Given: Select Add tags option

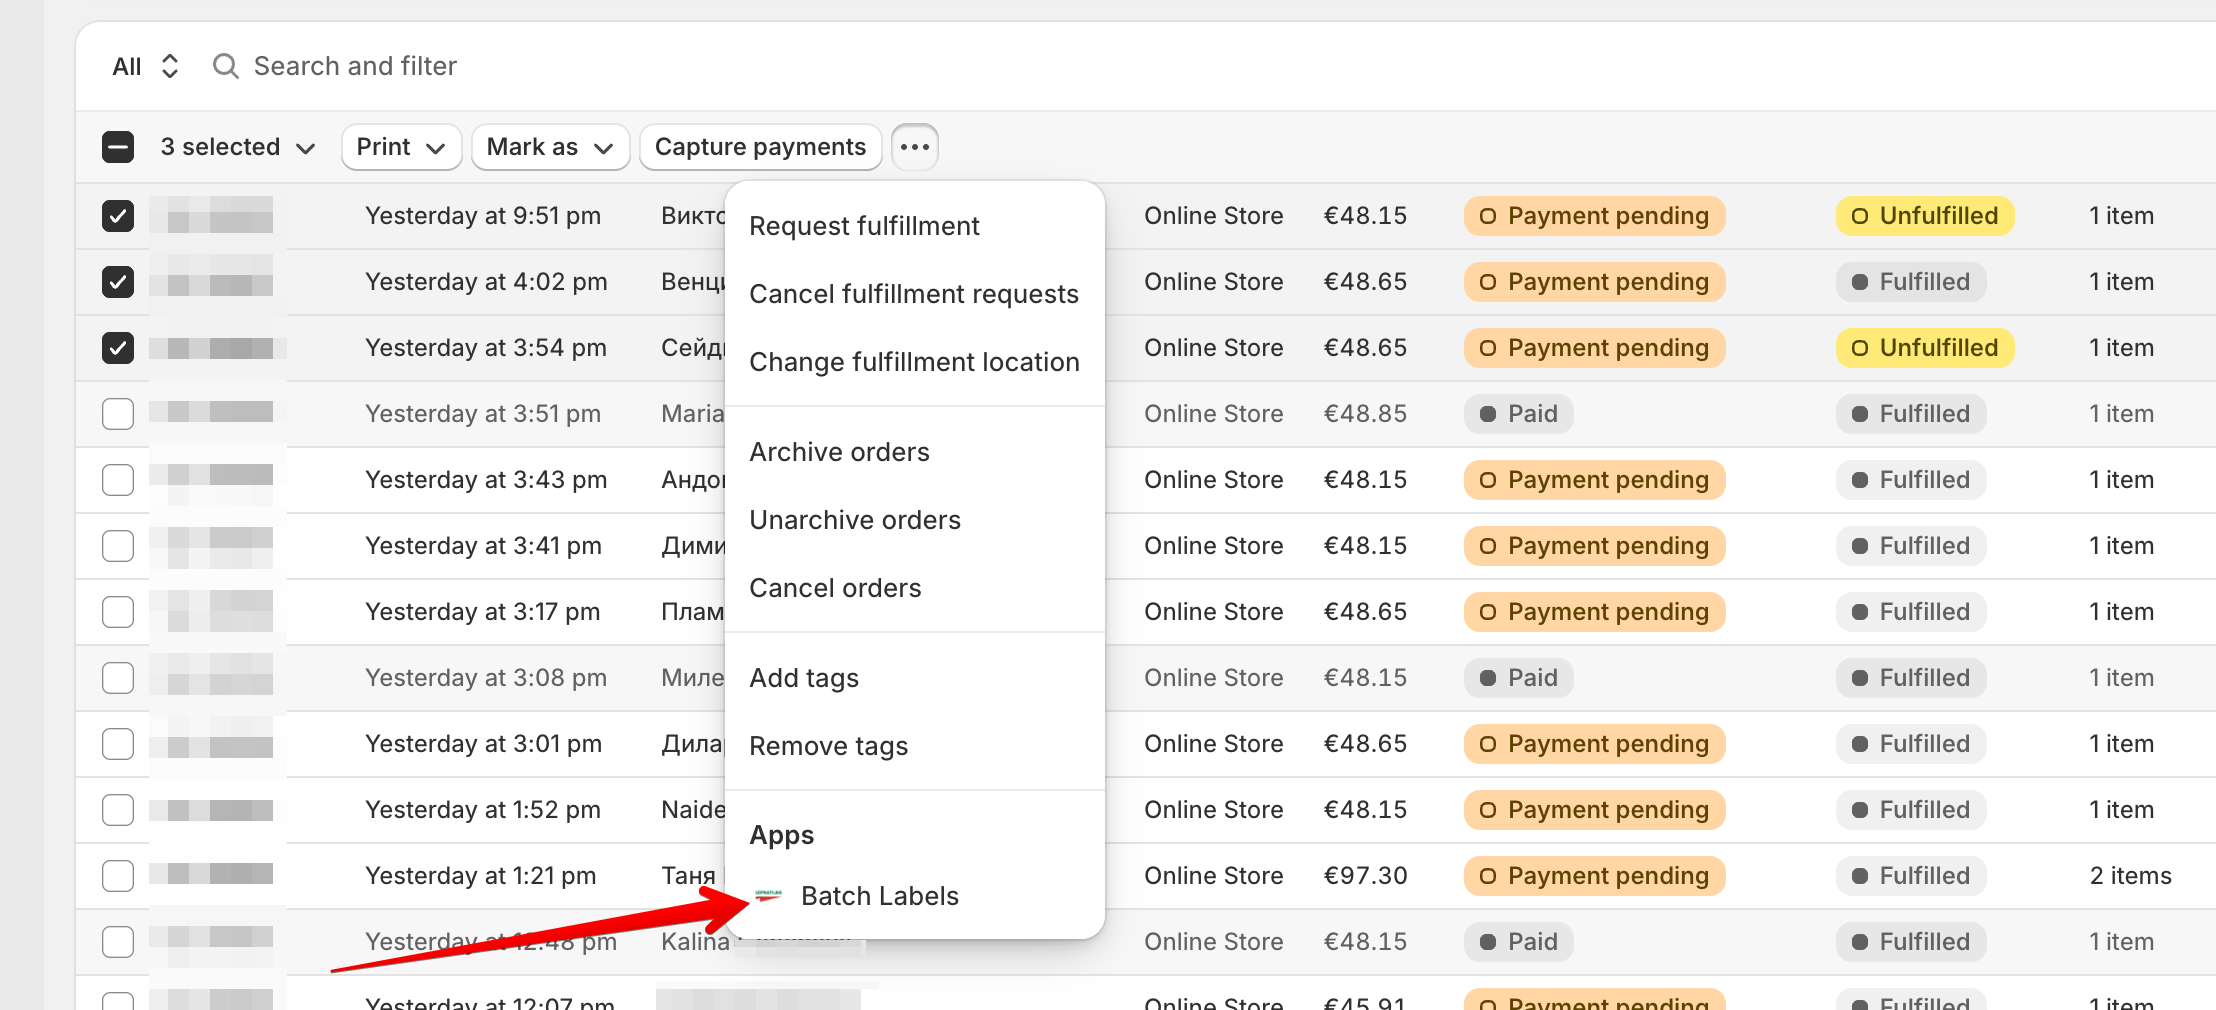Looking at the screenshot, I should 914,678.
